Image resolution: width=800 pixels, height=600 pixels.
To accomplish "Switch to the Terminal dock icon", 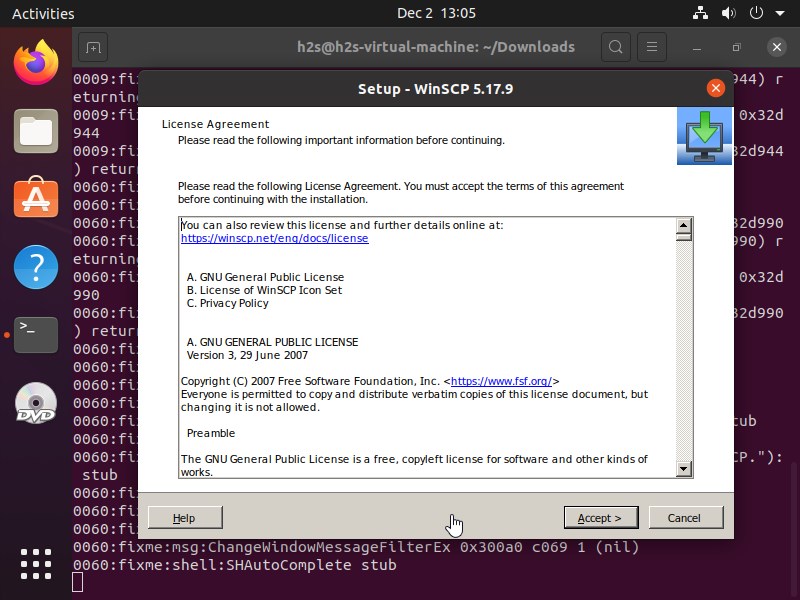I will pyautogui.click(x=36, y=335).
